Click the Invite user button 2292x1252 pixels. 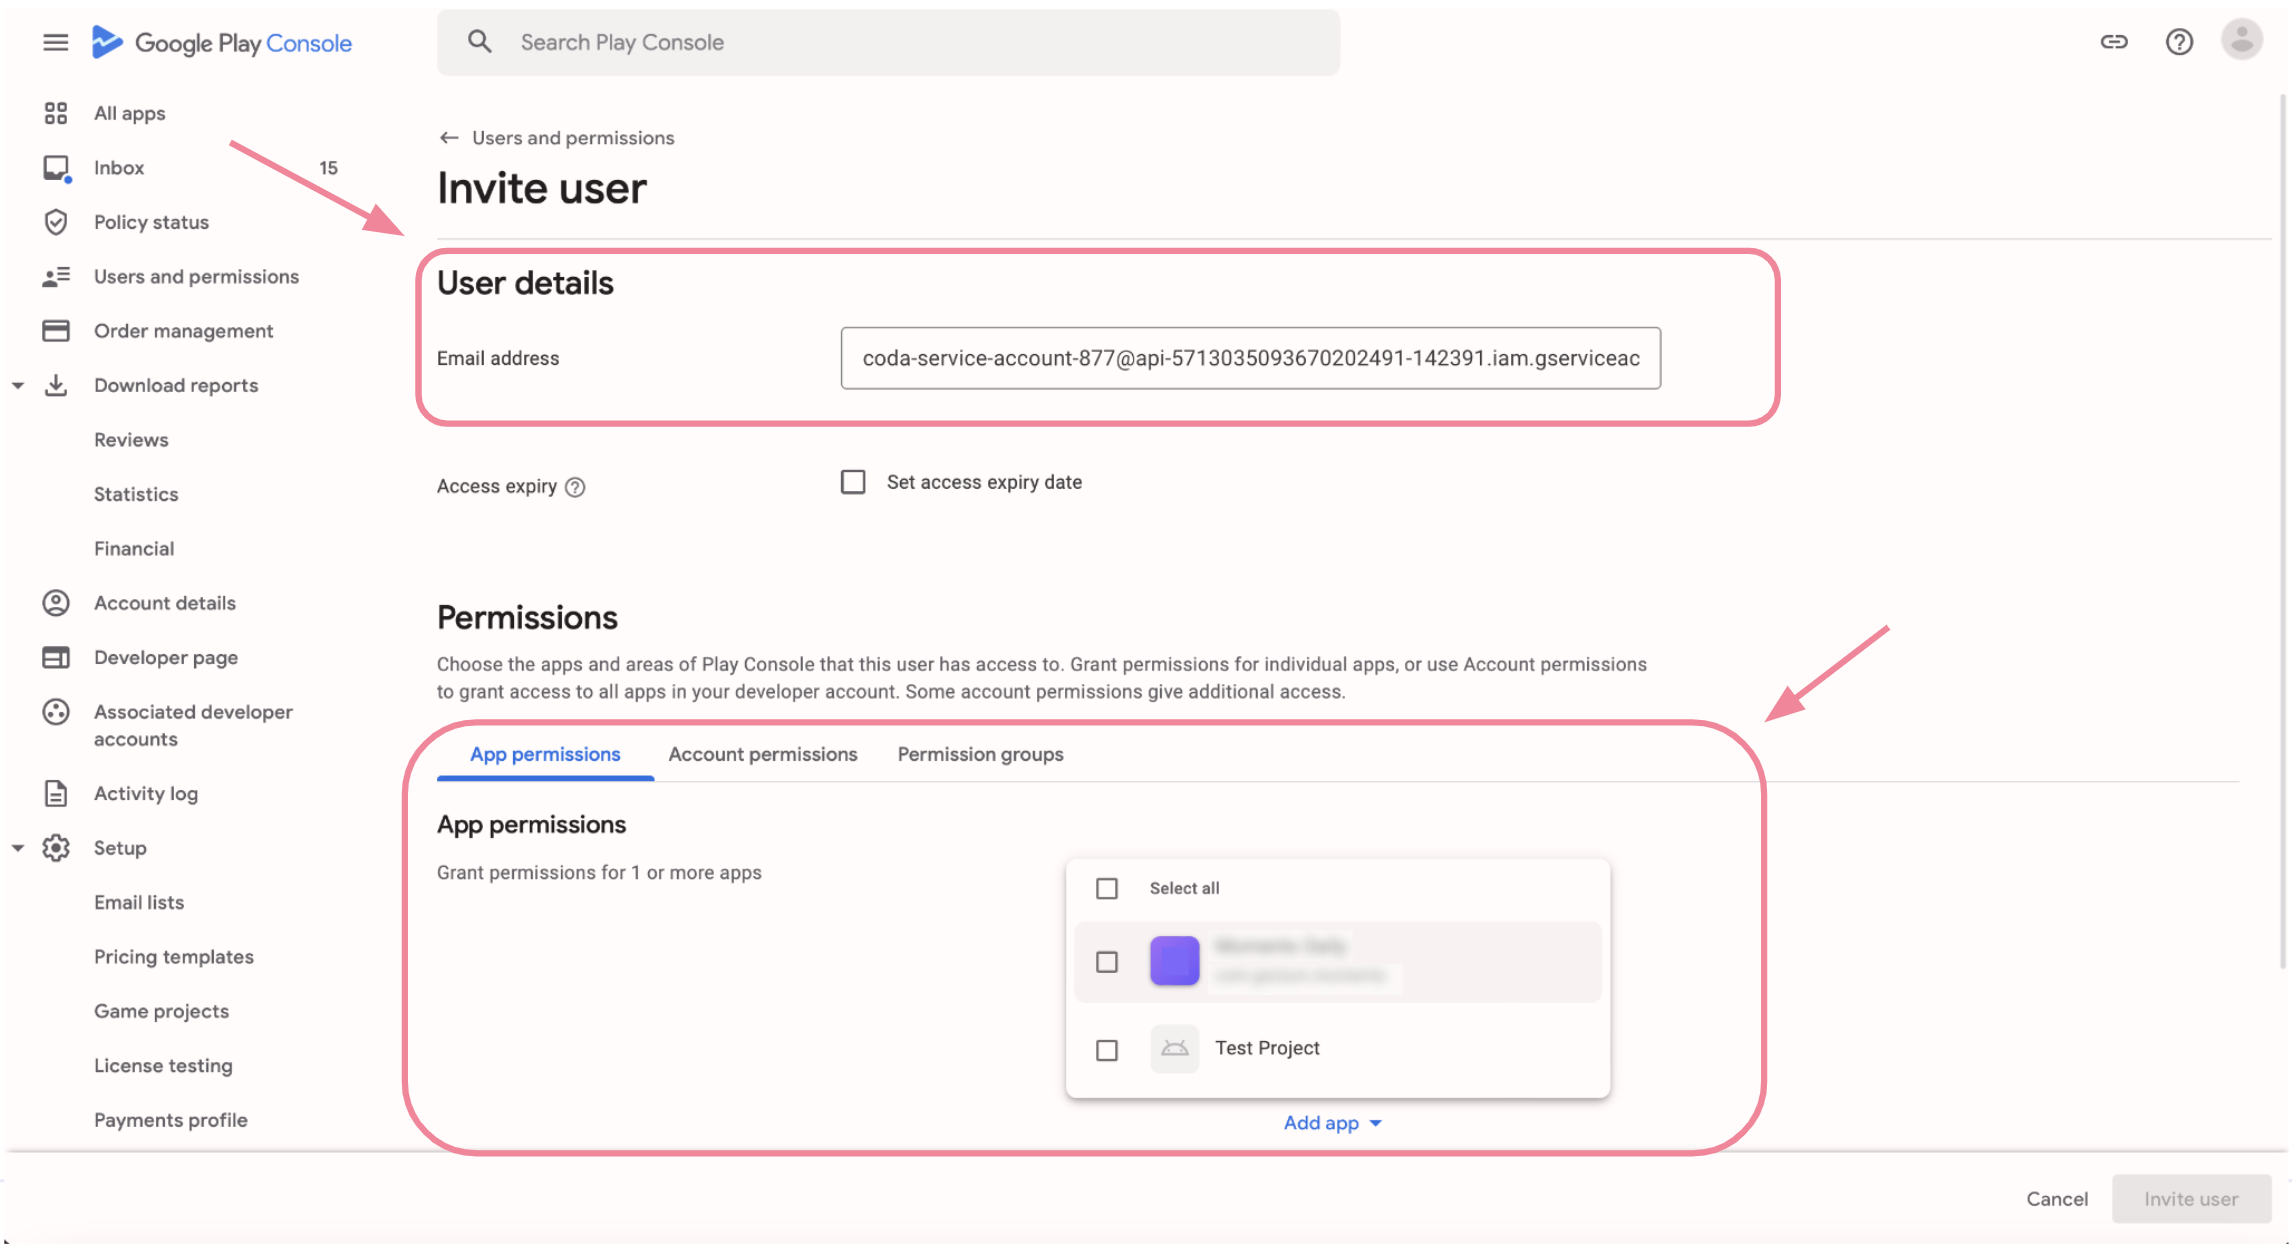pyautogui.click(x=2191, y=1198)
